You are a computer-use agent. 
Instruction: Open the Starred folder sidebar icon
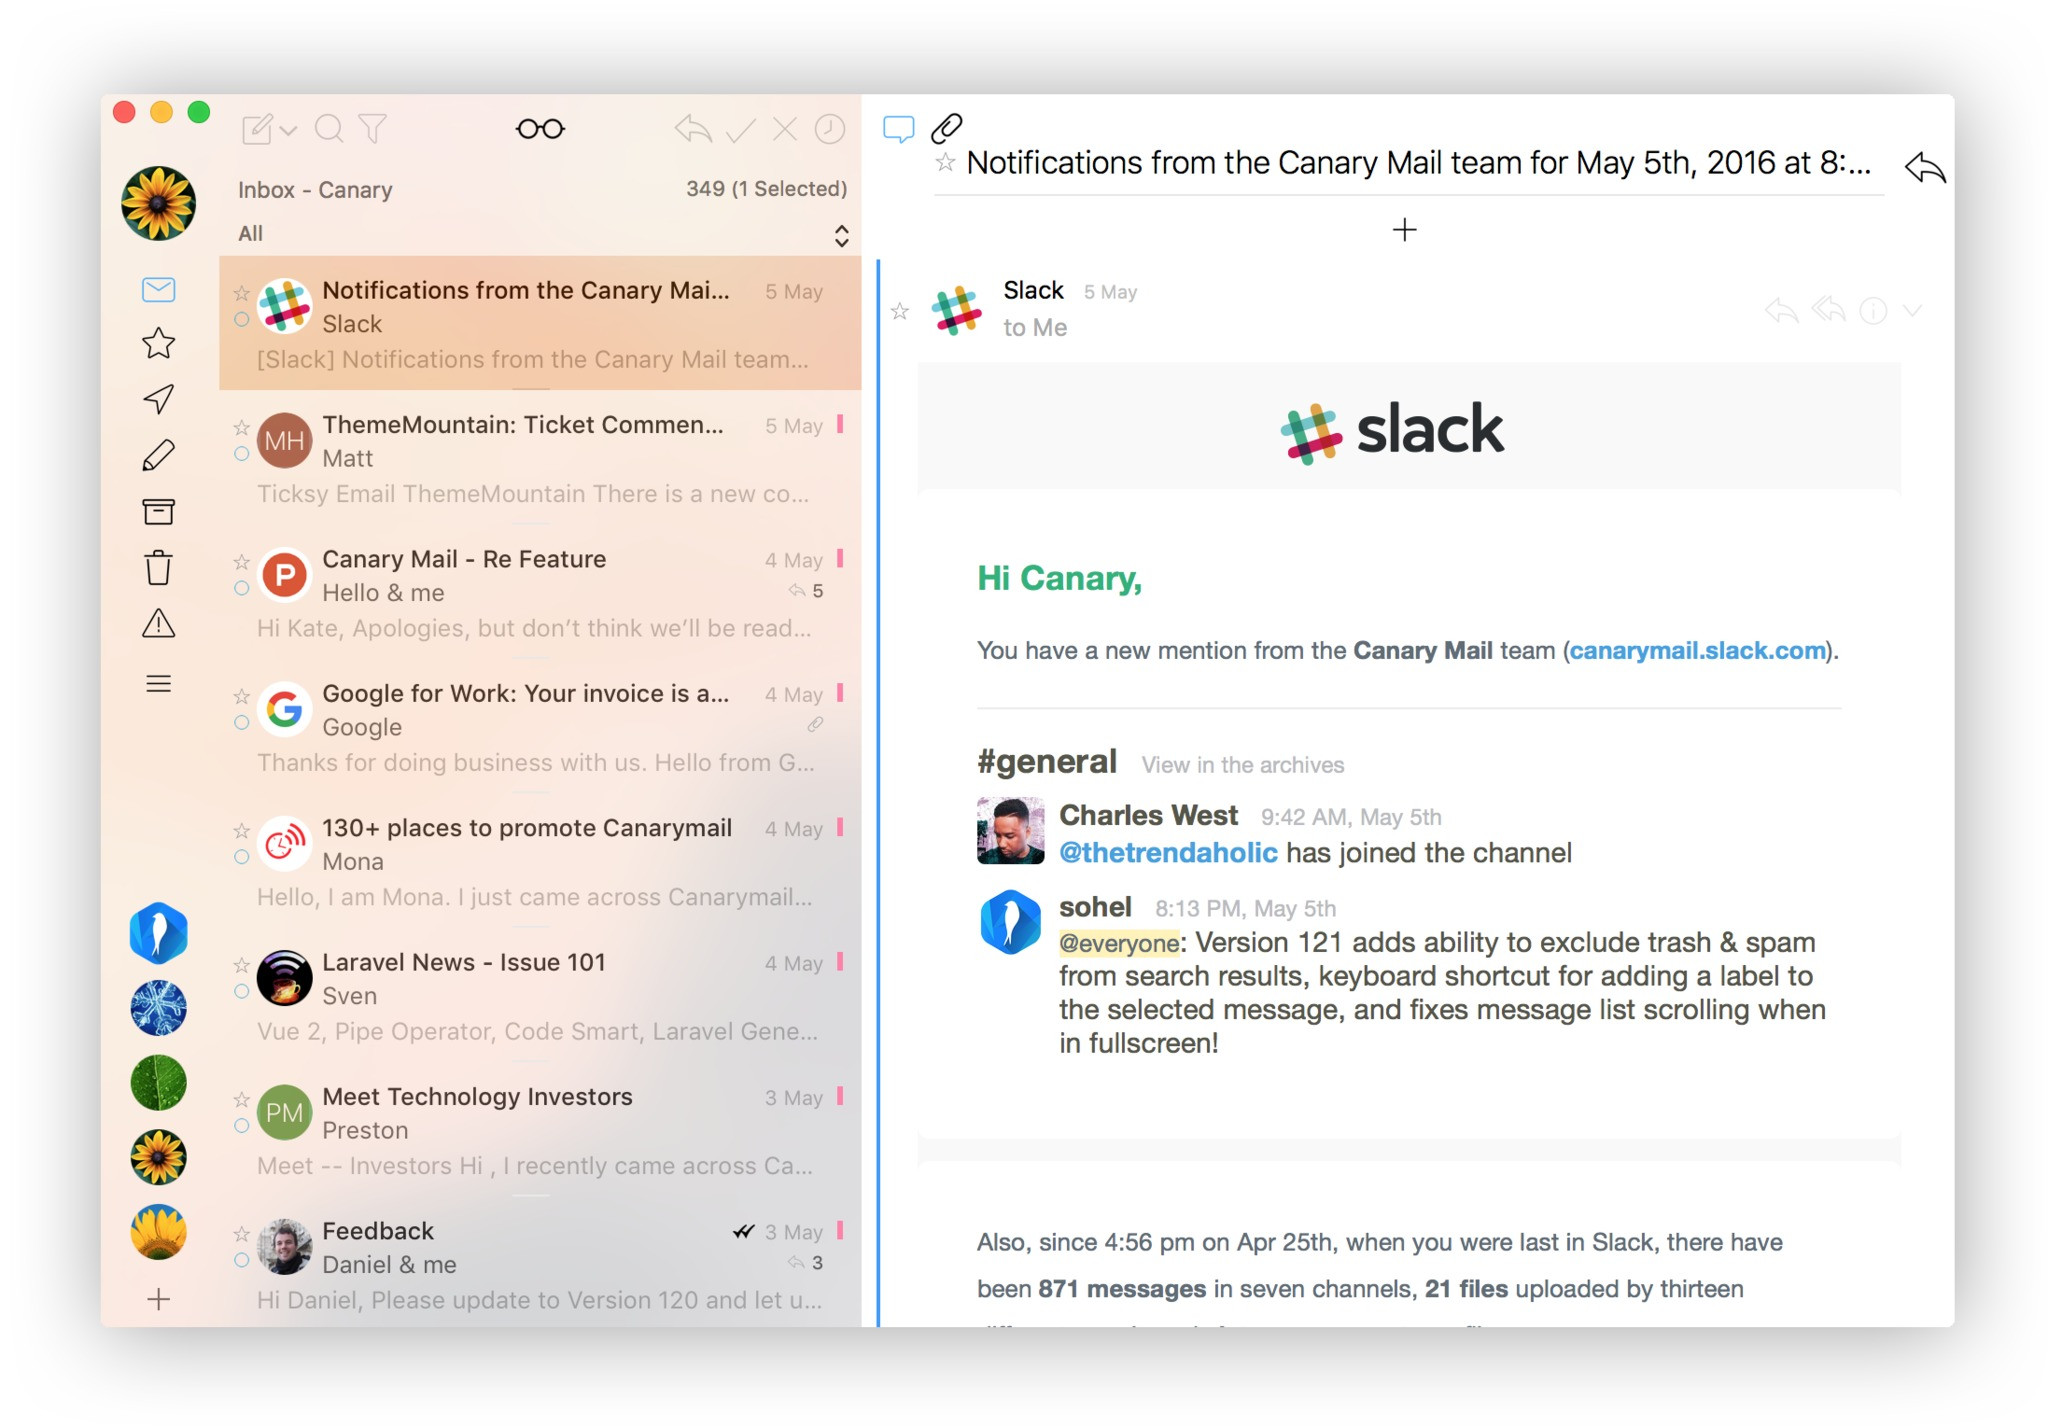coord(158,344)
